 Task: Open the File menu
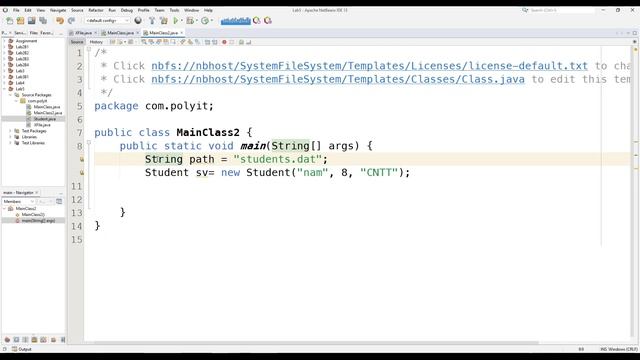pyautogui.click(x=16, y=10)
